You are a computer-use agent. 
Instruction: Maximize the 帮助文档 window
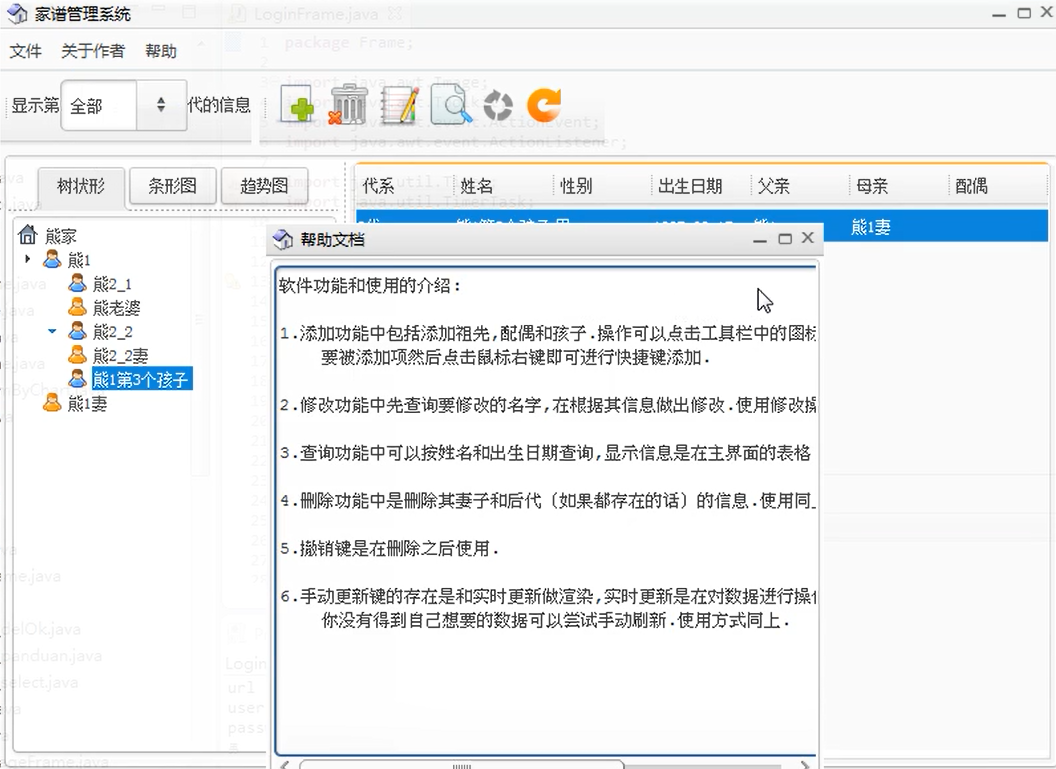[785, 238]
